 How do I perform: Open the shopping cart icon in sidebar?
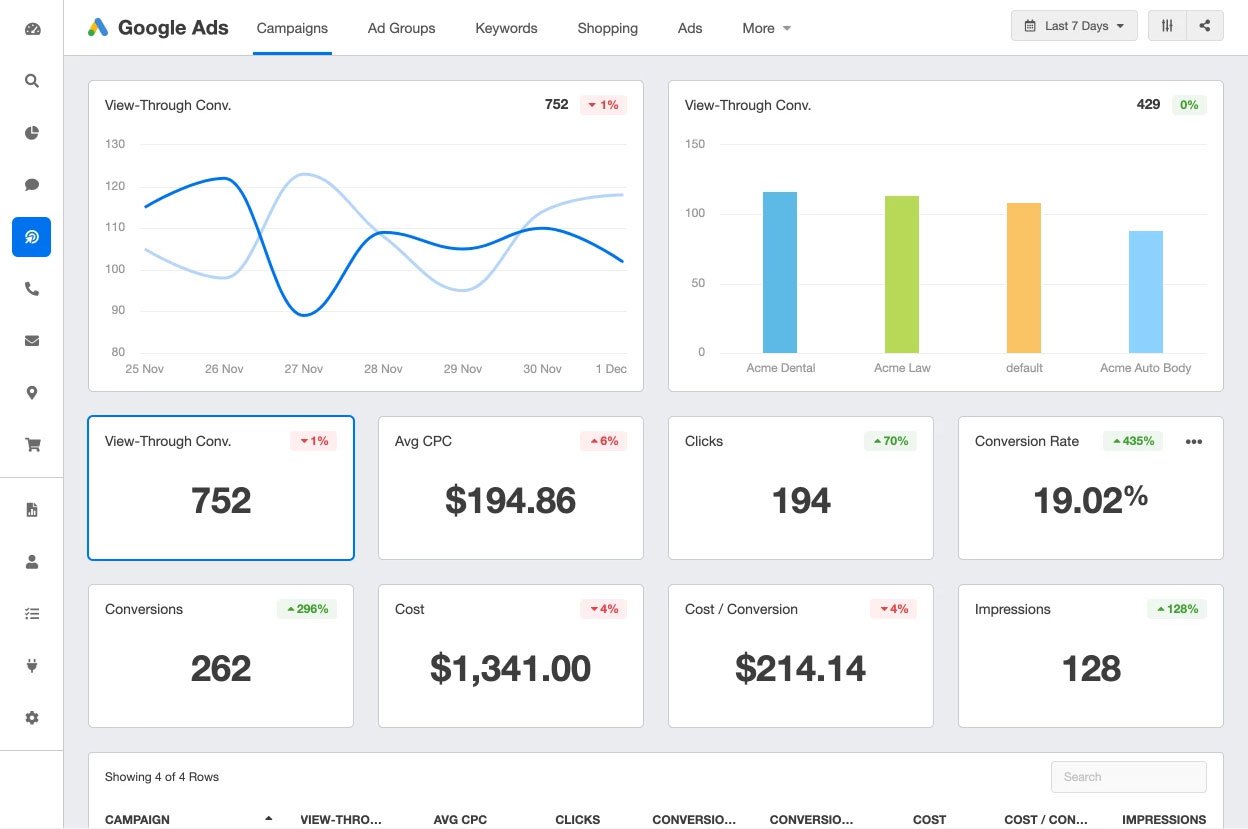pos(32,446)
